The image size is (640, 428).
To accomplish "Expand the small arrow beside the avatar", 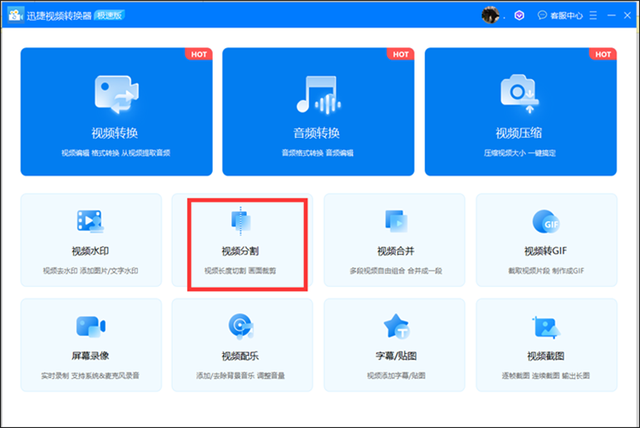I will (503, 15).
